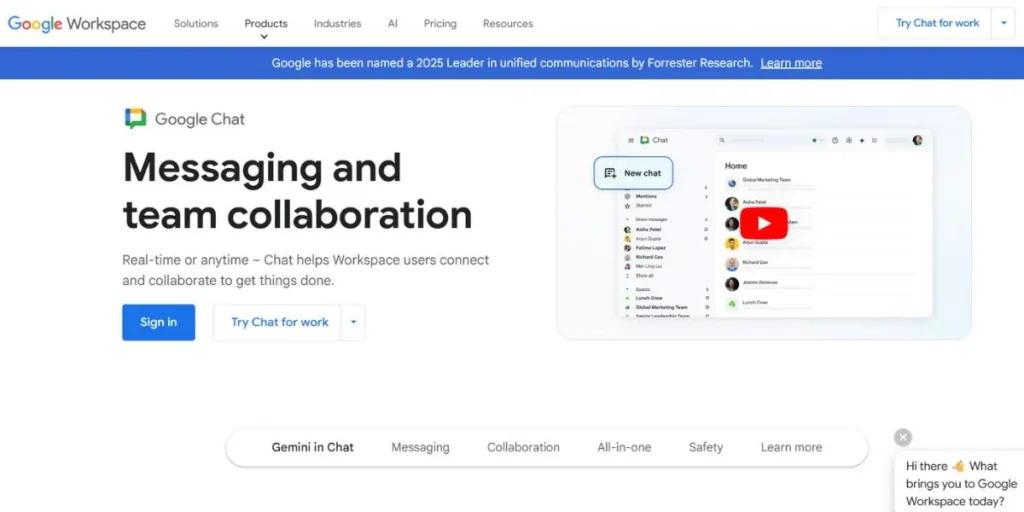
Task: Click 'Aisha Patel' in preview's direct messages list
Action: coord(648,230)
